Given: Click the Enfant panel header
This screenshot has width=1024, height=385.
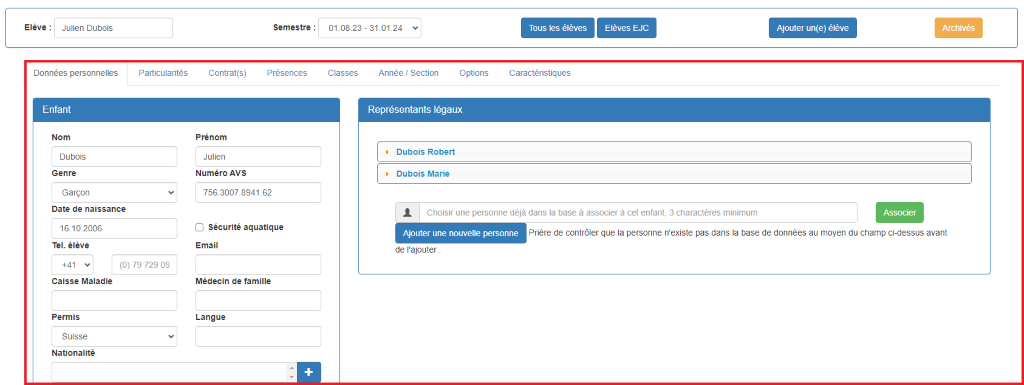Looking at the screenshot, I should pos(187,110).
